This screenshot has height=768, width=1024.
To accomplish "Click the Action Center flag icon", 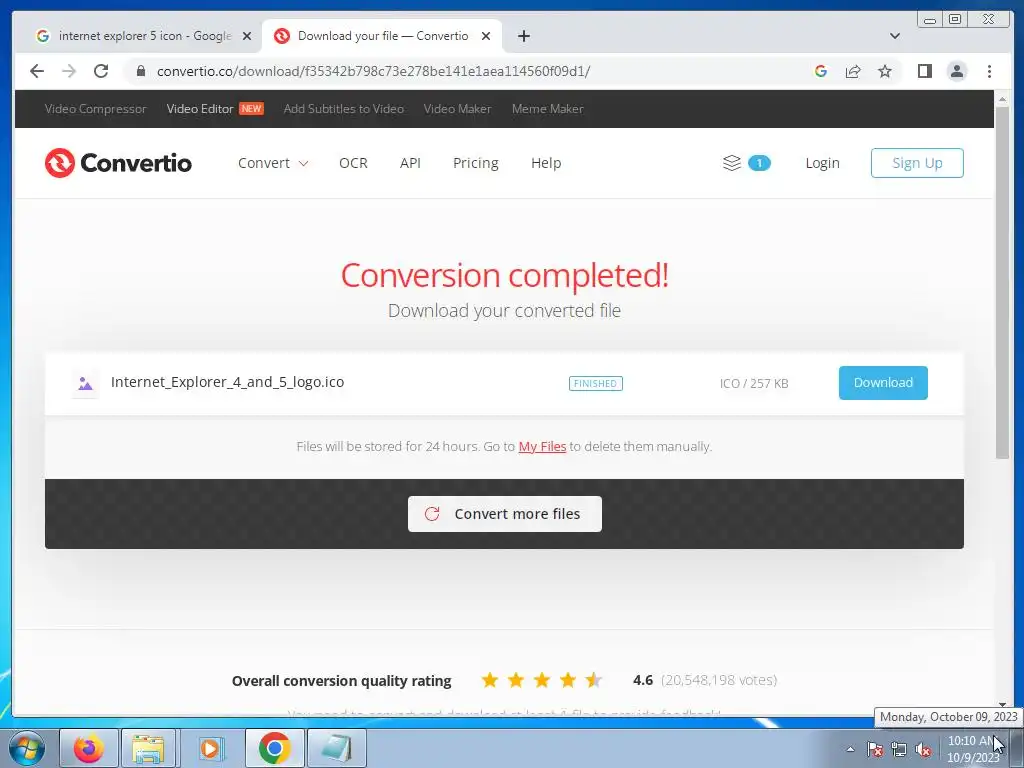I will pyautogui.click(x=875, y=749).
